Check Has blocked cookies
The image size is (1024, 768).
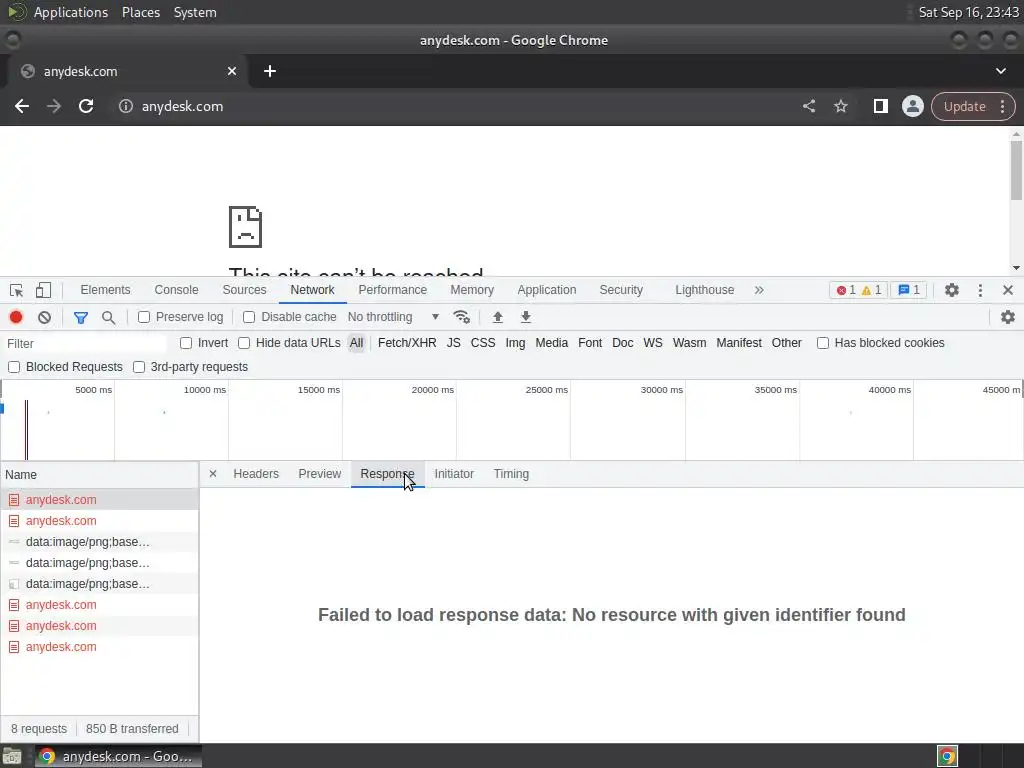(823, 344)
